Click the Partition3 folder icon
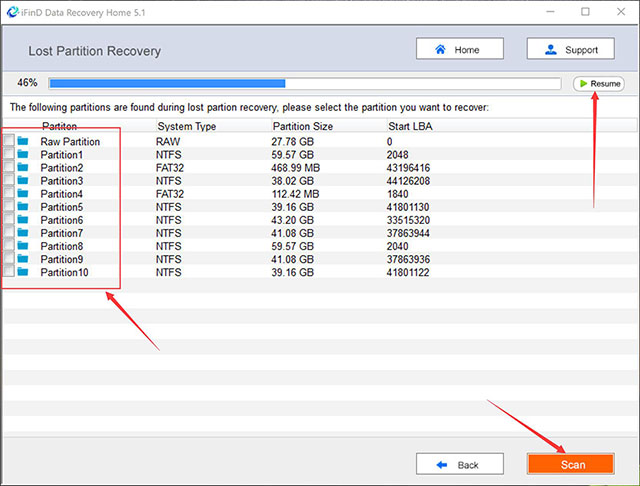The width and height of the screenshot is (640, 486). pyautogui.click(x=23, y=180)
